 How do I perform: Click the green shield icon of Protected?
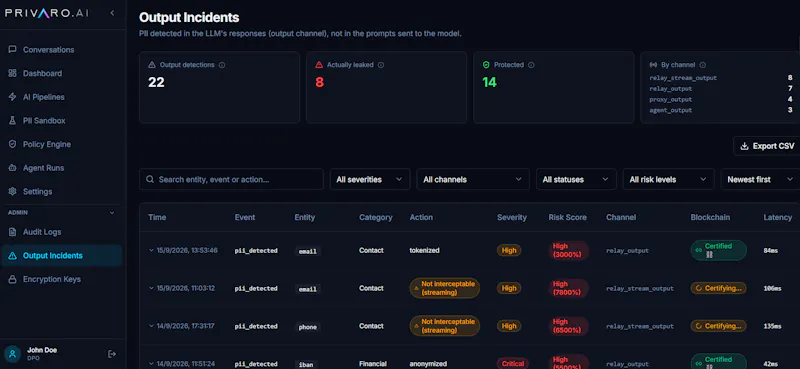486,65
